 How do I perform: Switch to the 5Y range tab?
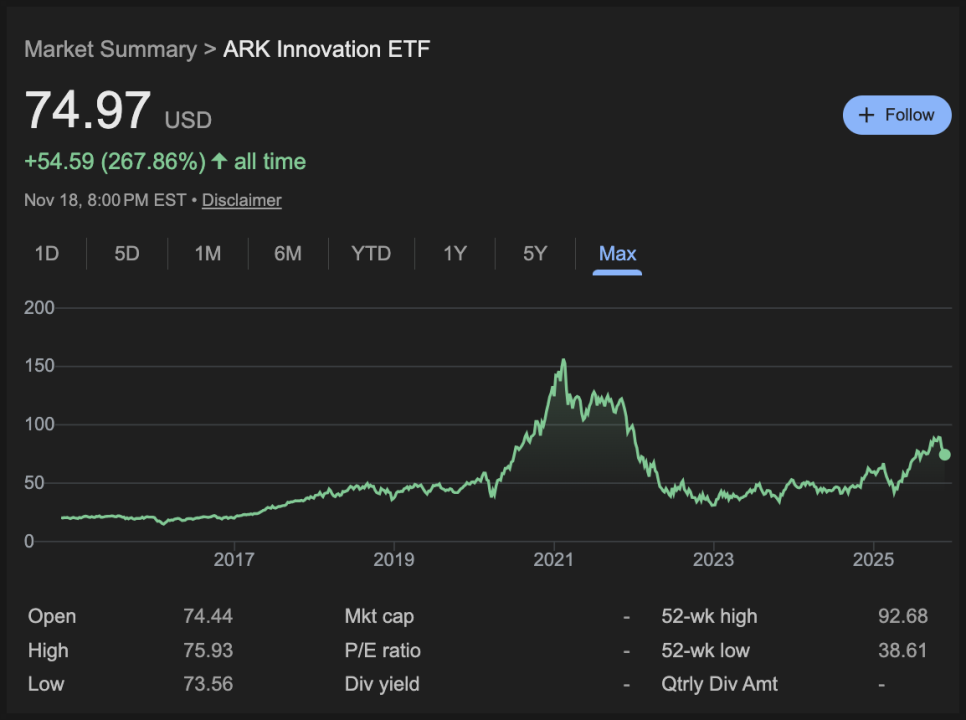click(x=535, y=254)
